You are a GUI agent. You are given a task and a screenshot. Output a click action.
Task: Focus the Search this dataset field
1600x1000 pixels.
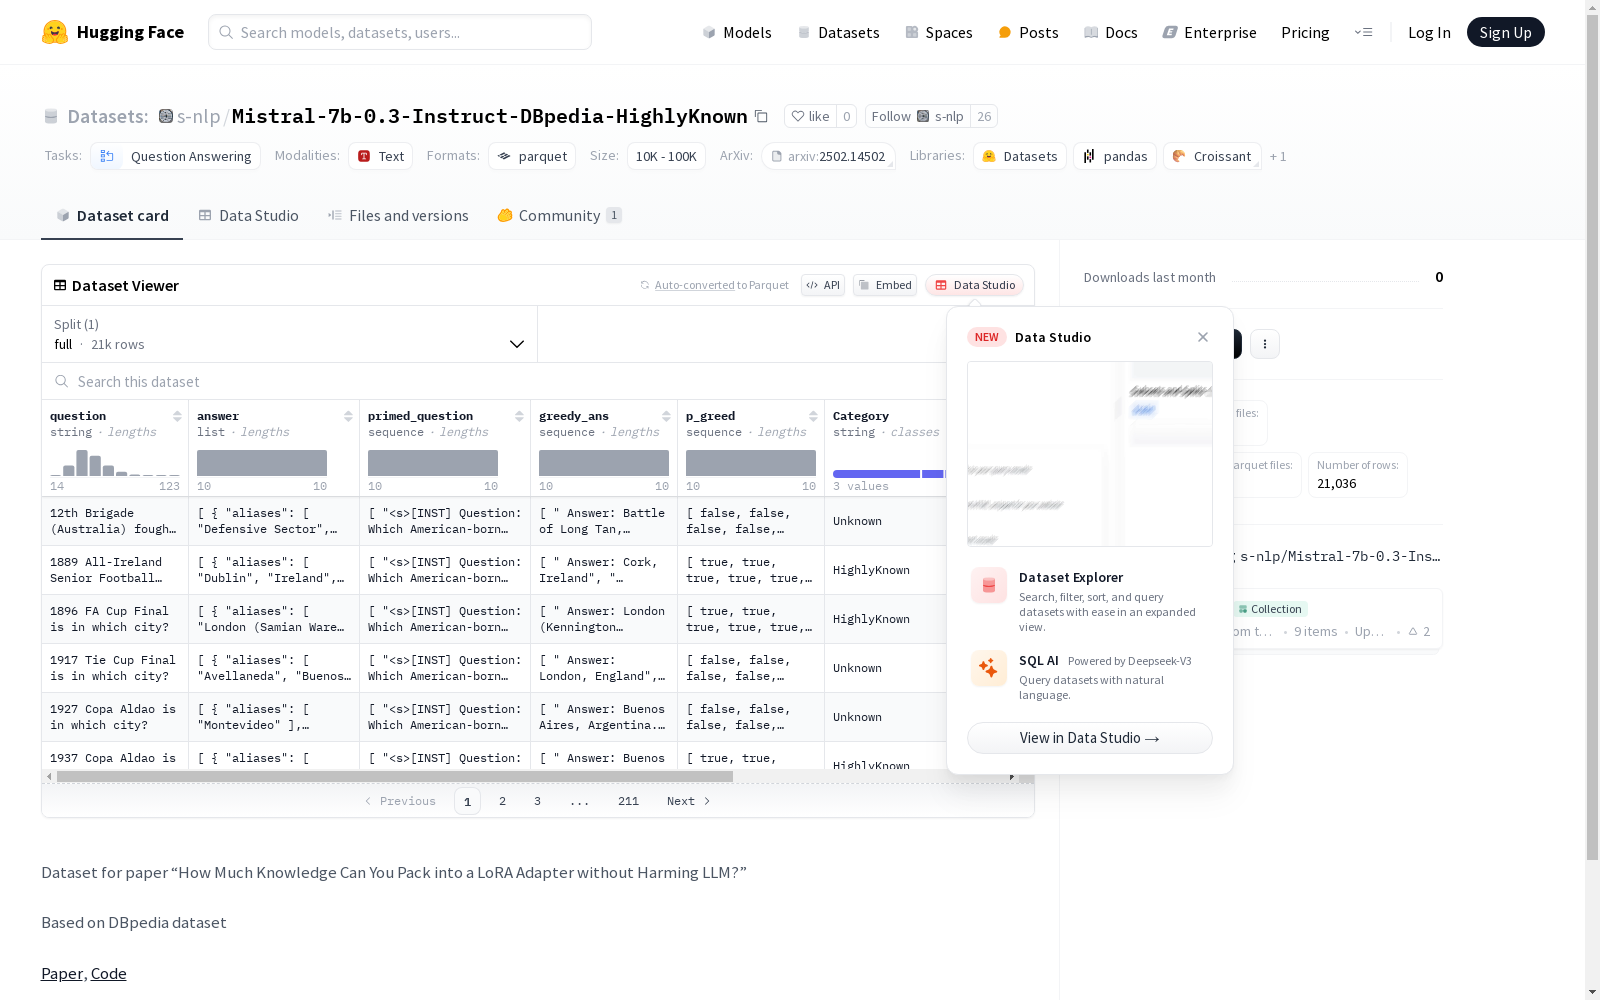coord(494,382)
